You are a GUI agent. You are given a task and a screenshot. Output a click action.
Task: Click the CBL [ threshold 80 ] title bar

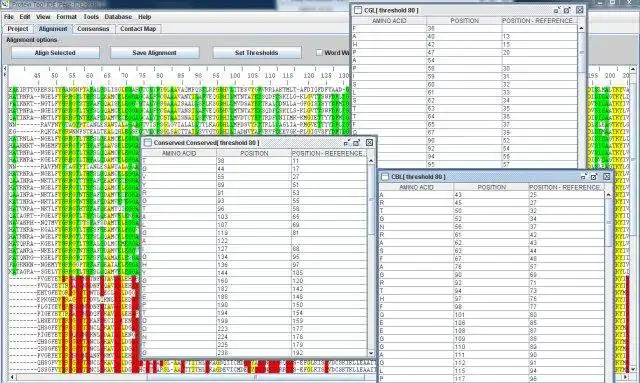[495, 177]
